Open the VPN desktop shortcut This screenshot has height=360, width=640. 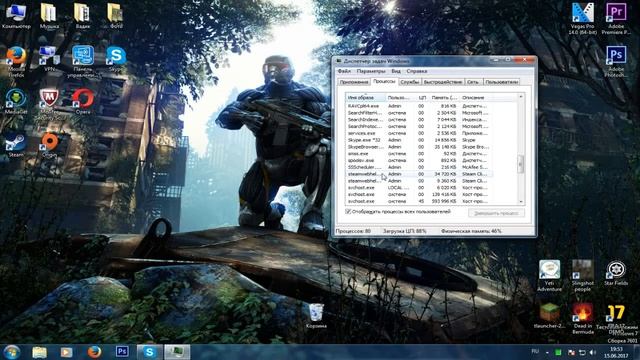pyautogui.click(x=49, y=58)
